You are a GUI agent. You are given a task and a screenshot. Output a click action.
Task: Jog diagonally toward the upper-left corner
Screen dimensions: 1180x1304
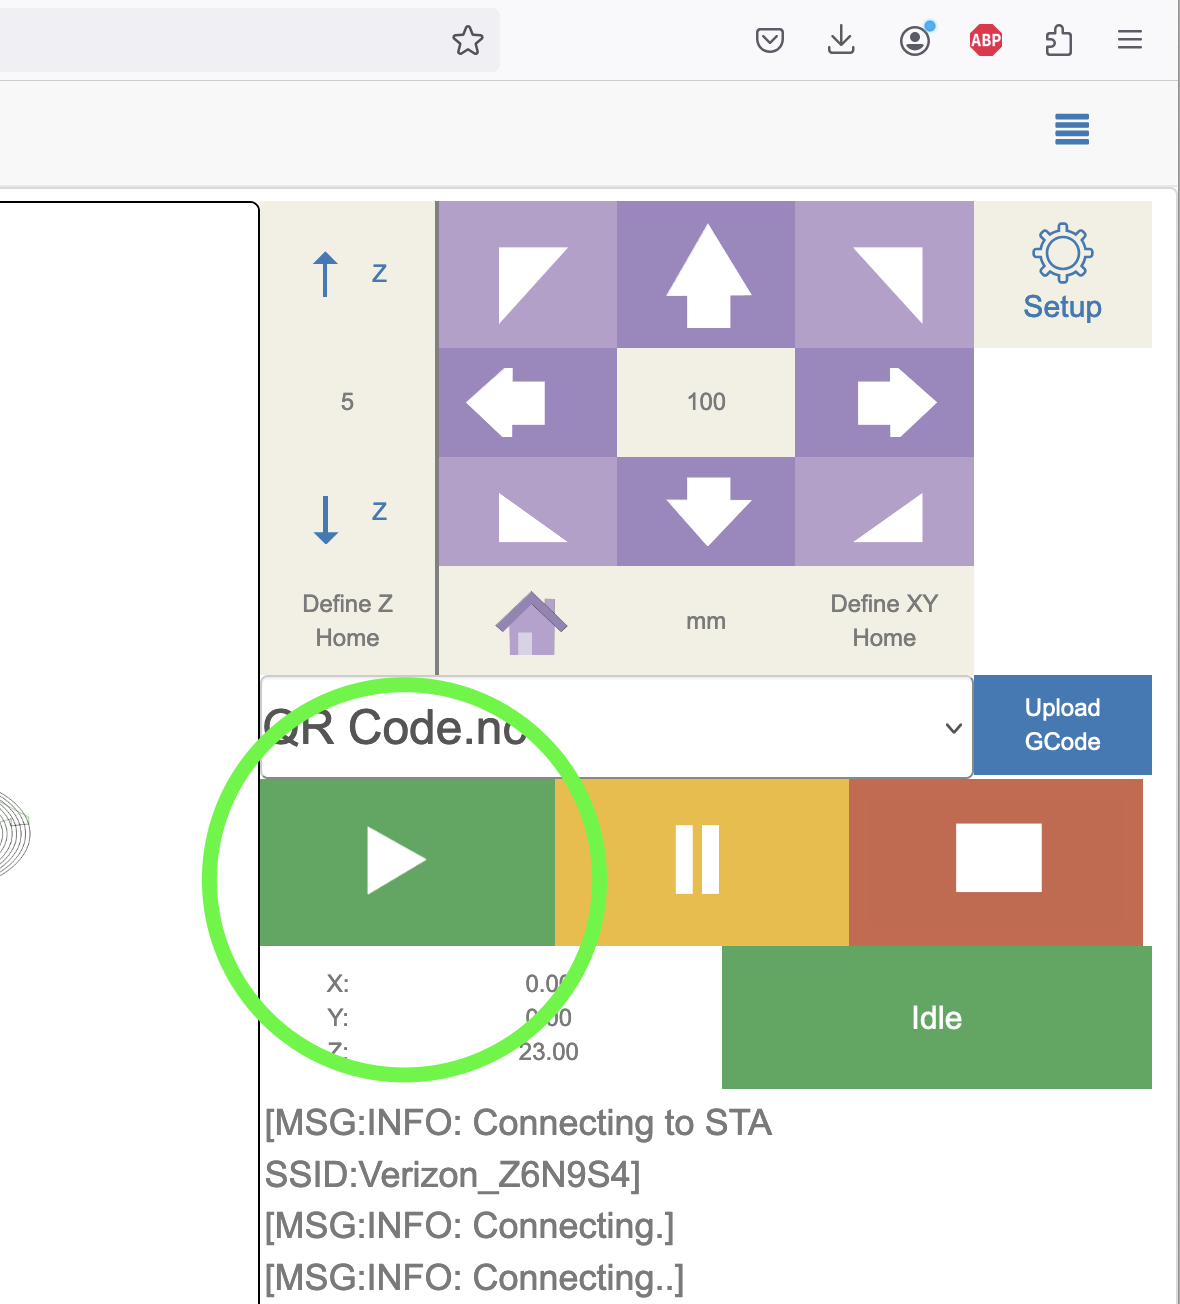coord(527,275)
